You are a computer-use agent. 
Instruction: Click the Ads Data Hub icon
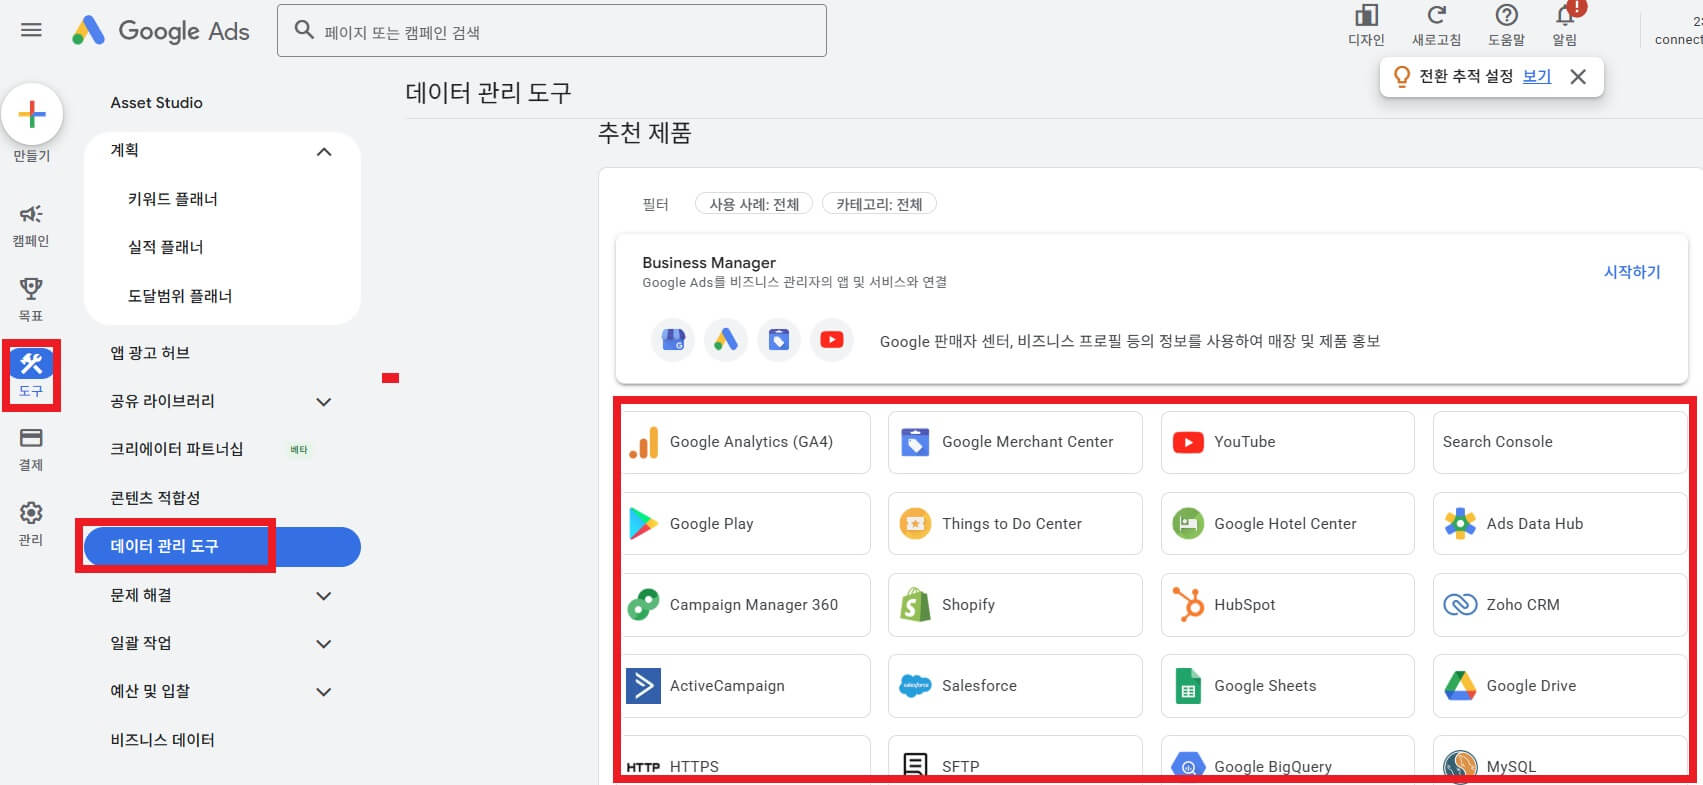coord(1460,523)
